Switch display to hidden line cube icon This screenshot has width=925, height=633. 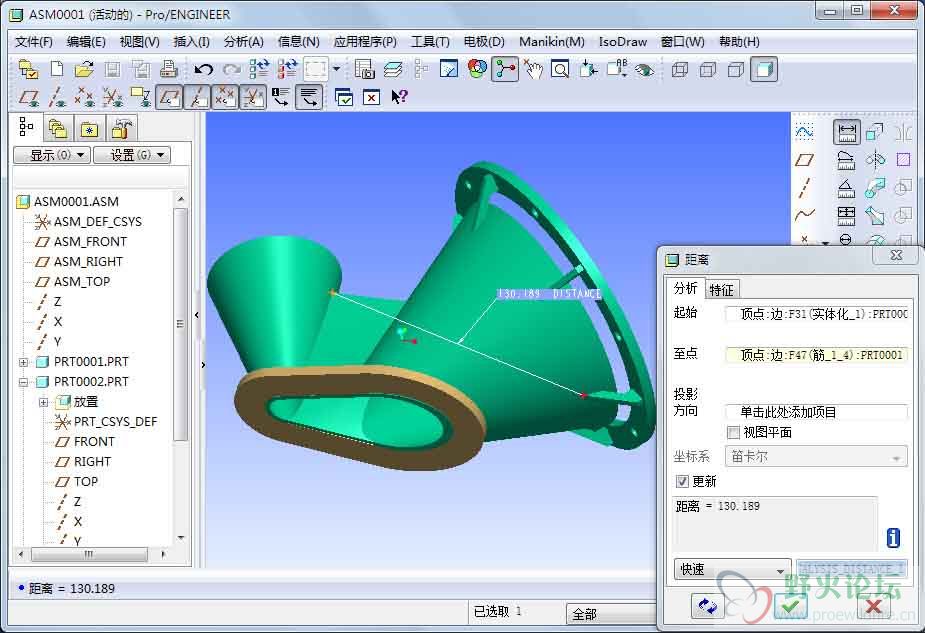[707, 70]
